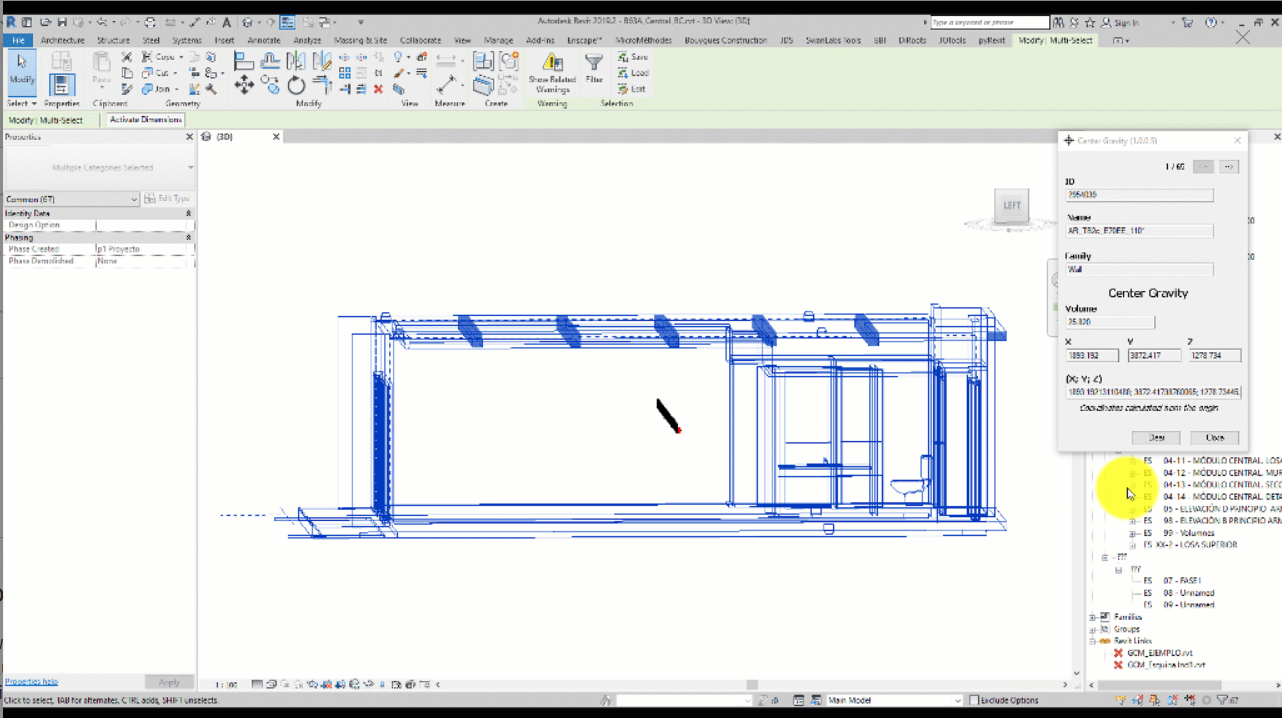Open the File menu
The height and width of the screenshot is (718, 1282).
[x=17, y=40]
